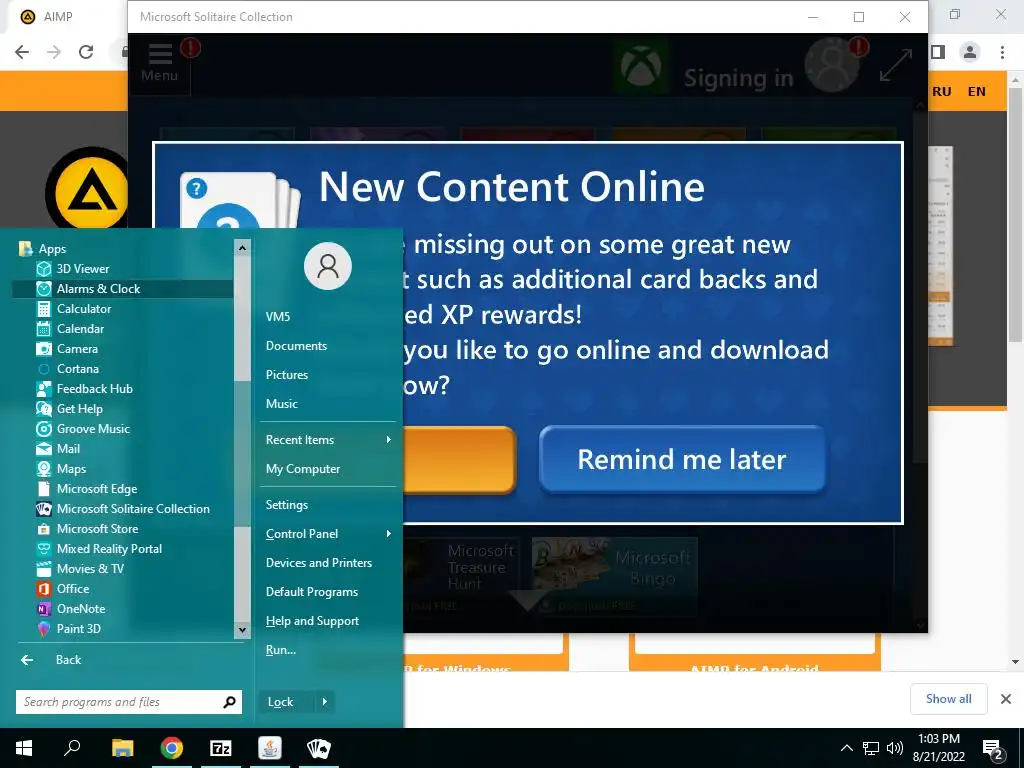Screen dimensions: 1024x768
Task: Switch AIMP site language to EN
Action: [x=976, y=91]
